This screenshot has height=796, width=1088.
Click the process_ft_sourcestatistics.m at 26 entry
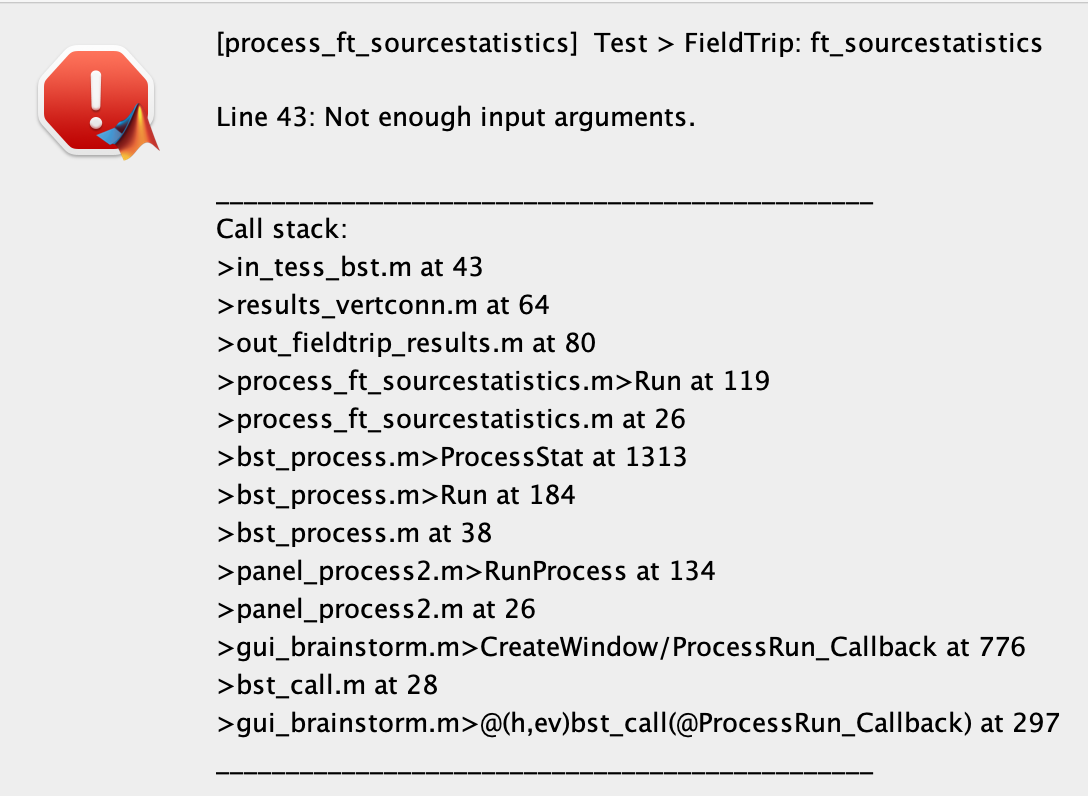pyautogui.click(x=451, y=419)
